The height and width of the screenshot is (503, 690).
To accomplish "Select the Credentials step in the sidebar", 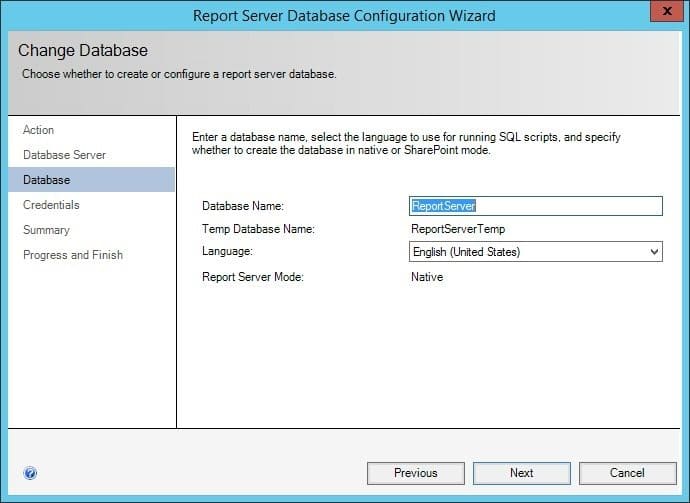I will coord(51,205).
